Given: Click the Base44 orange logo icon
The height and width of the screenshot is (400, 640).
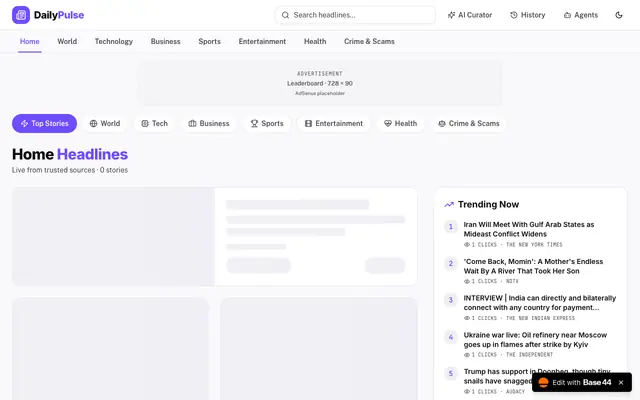Looking at the screenshot, I should pos(543,382).
